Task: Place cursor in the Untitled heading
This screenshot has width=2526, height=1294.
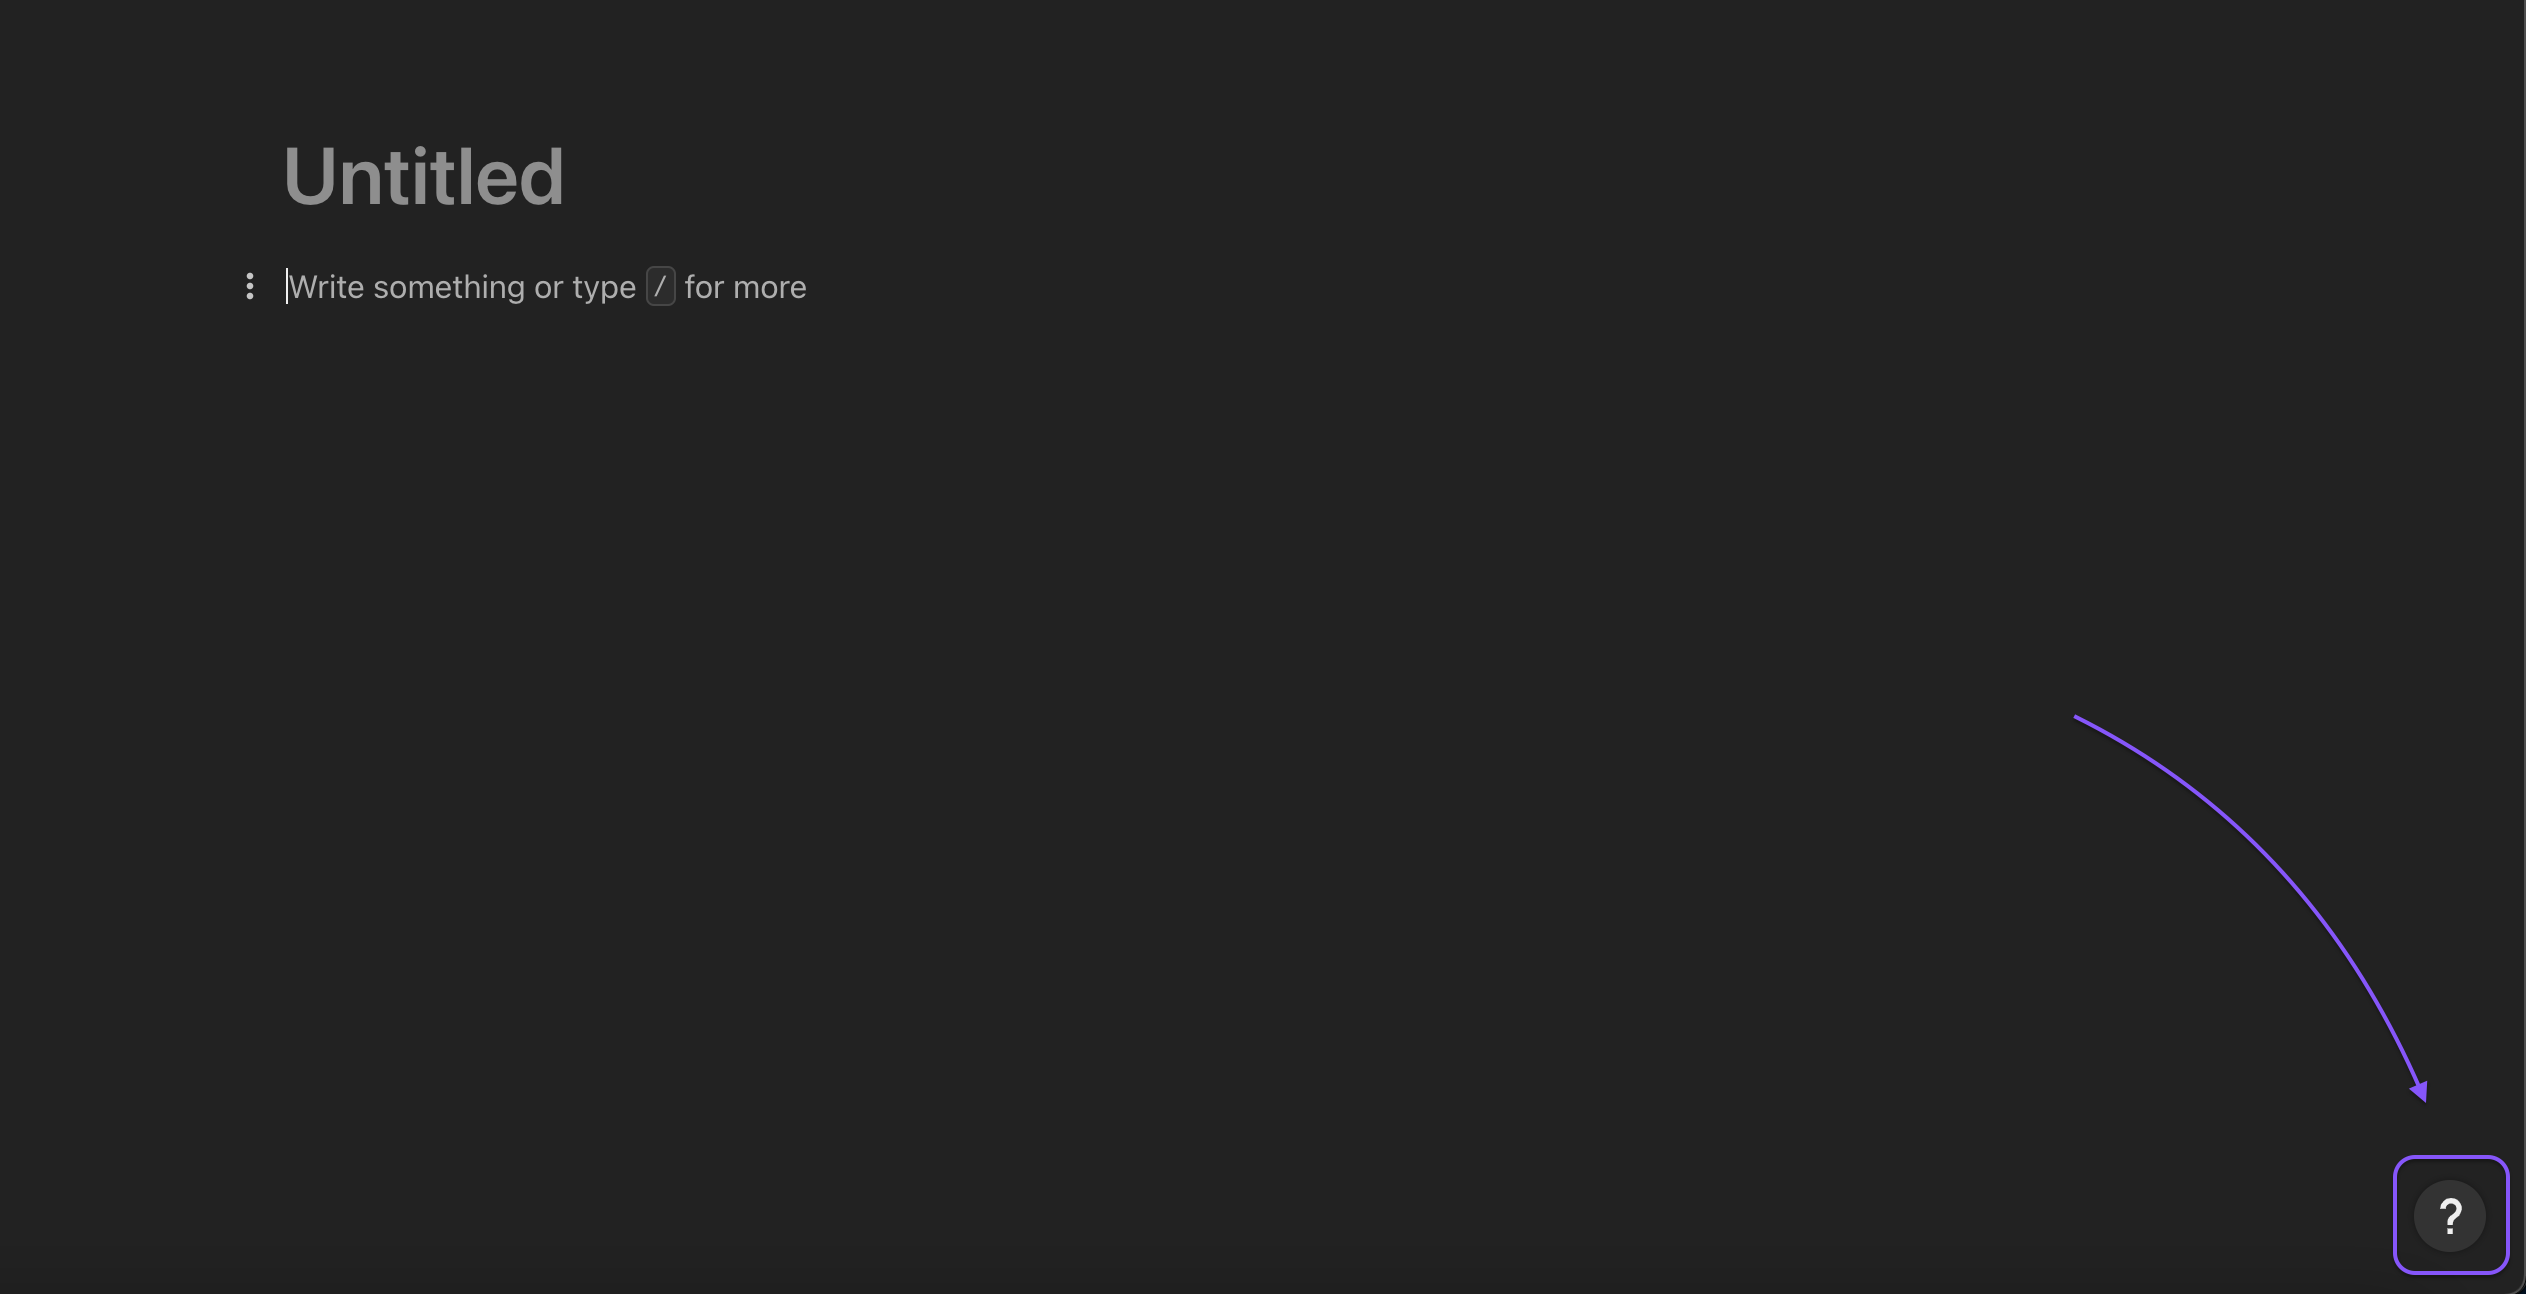Action: click(x=424, y=176)
